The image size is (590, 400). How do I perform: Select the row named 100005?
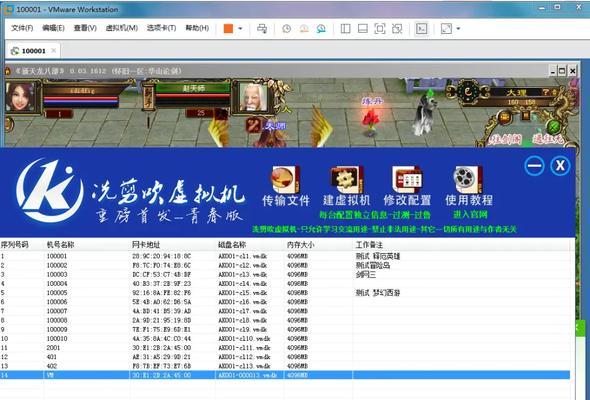pos(285,293)
